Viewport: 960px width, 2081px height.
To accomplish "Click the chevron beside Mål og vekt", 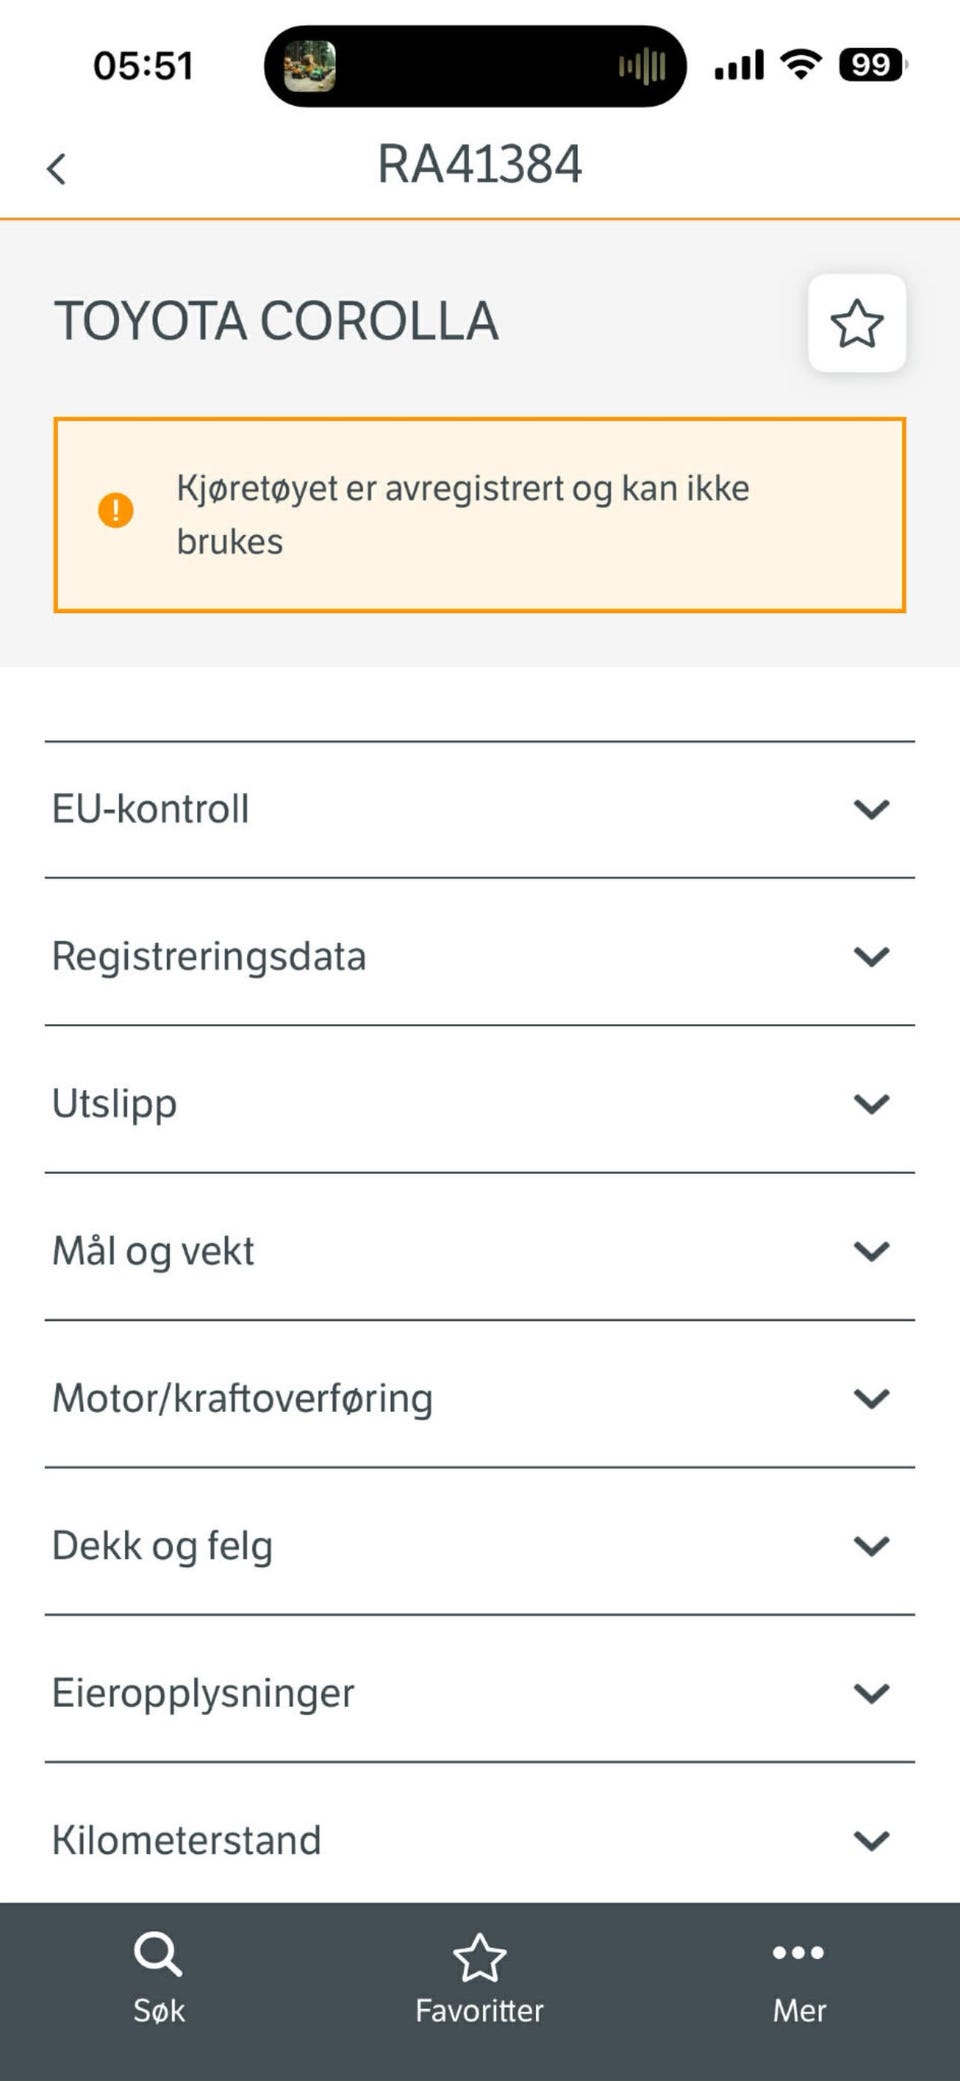I will pyautogui.click(x=872, y=1251).
